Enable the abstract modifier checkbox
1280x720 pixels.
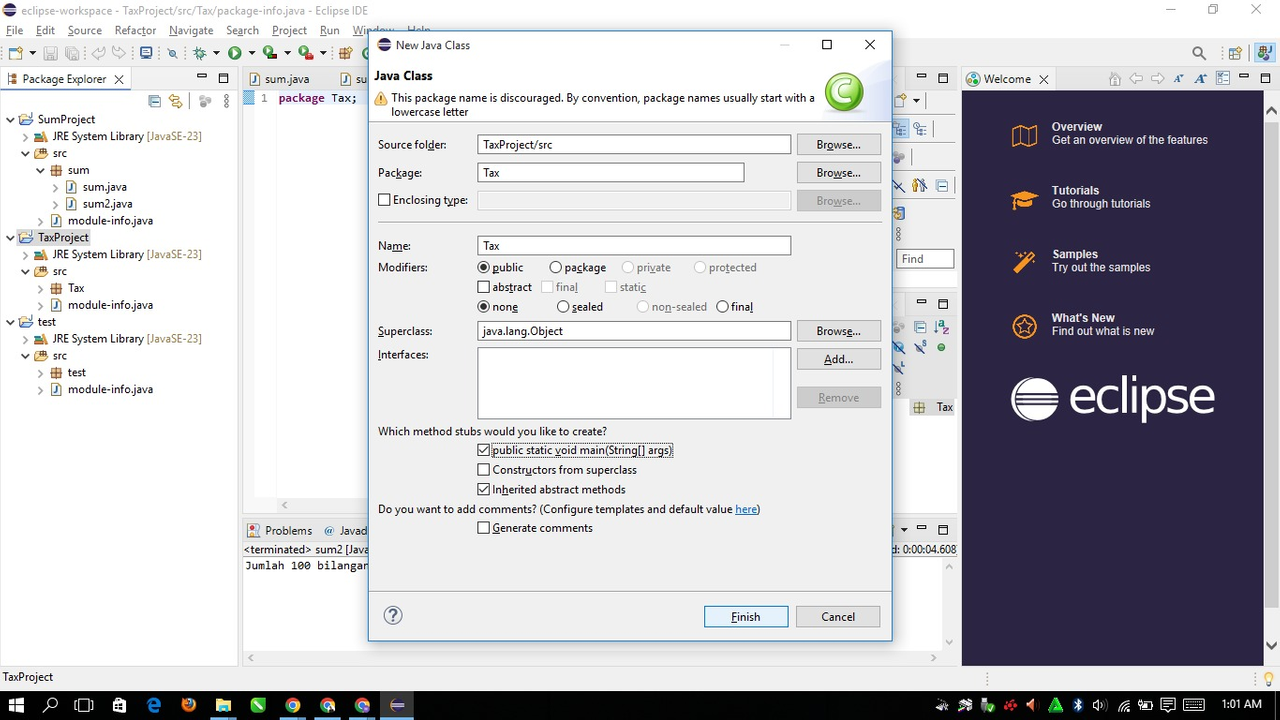484,287
